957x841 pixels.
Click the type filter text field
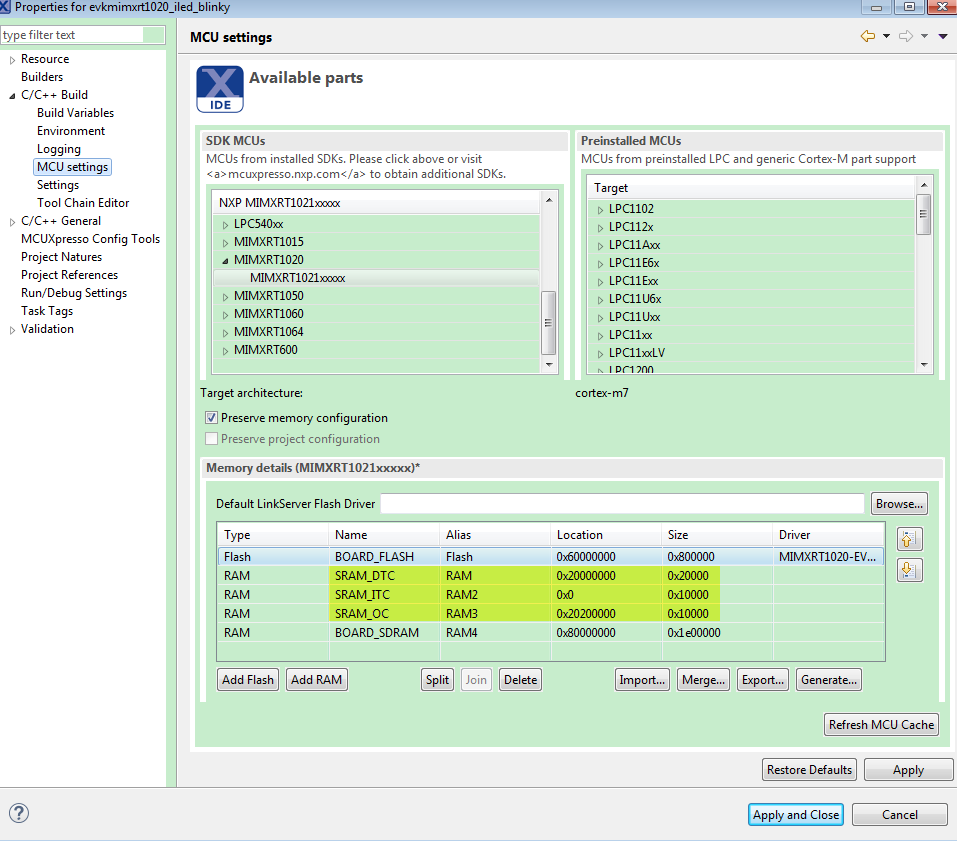(x=82, y=35)
